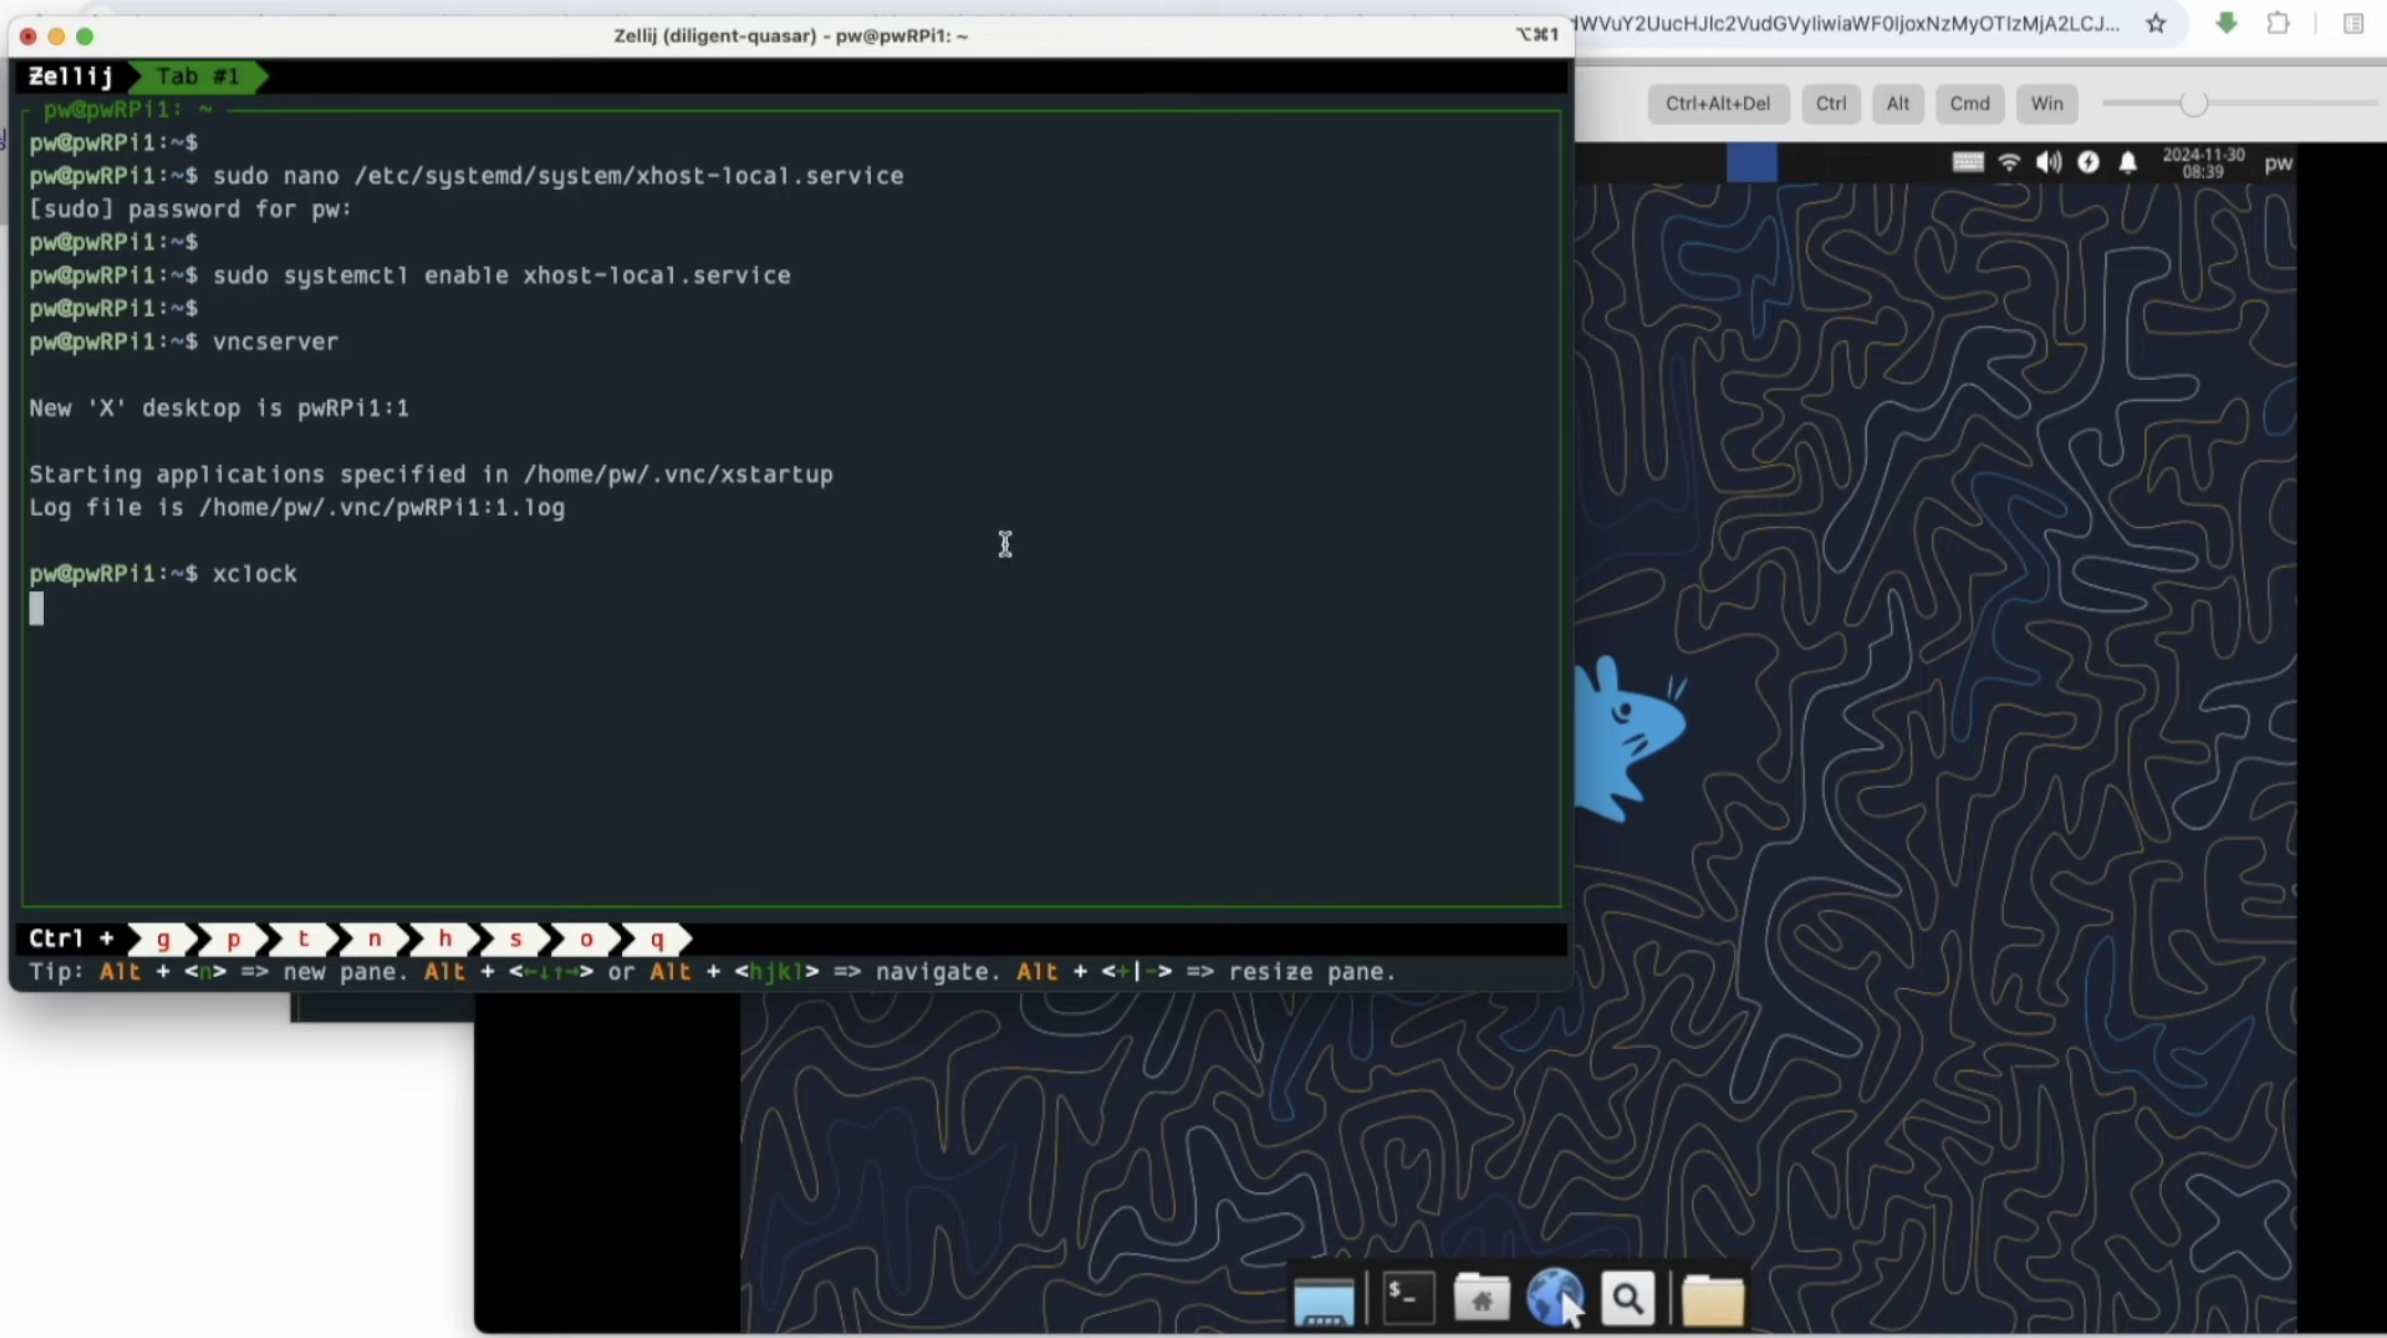The width and height of the screenshot is (2387, 1338).
Task: Click the notification bell icon
Action: [x=2128, y=163]
